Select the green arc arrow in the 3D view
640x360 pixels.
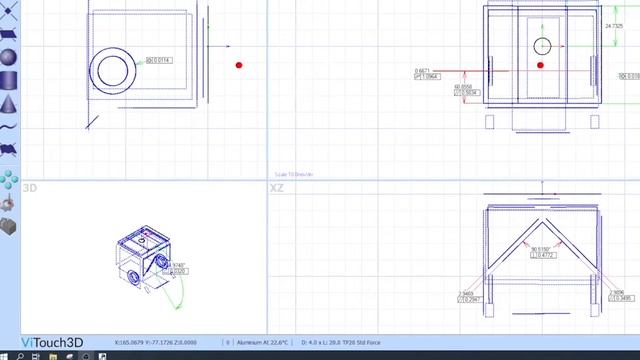point(179,292)
